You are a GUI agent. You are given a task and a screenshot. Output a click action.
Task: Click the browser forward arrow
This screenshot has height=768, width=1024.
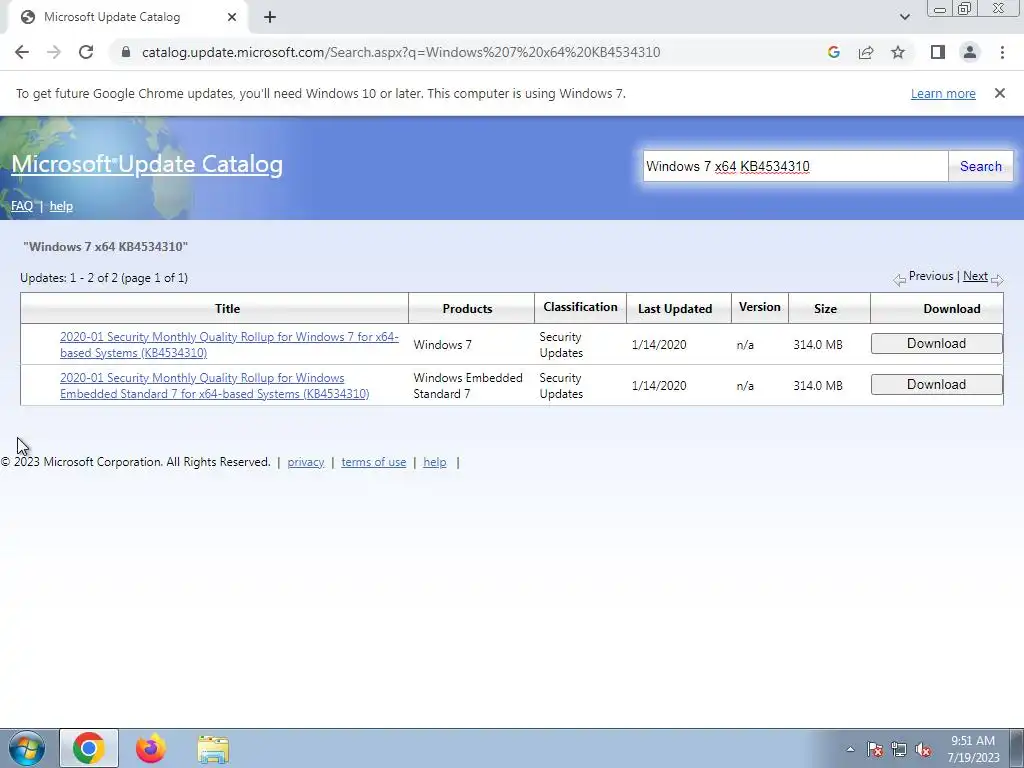point(54,52)
